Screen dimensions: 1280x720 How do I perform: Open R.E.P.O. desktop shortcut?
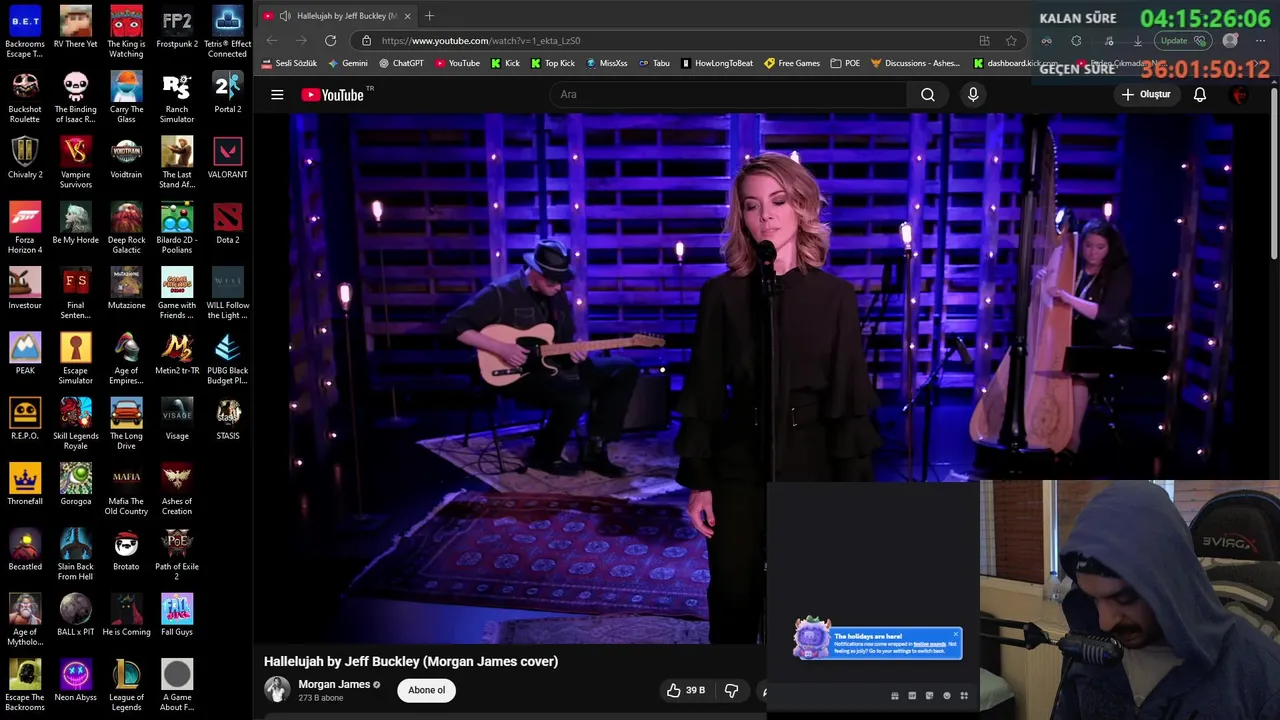[25, 419]
